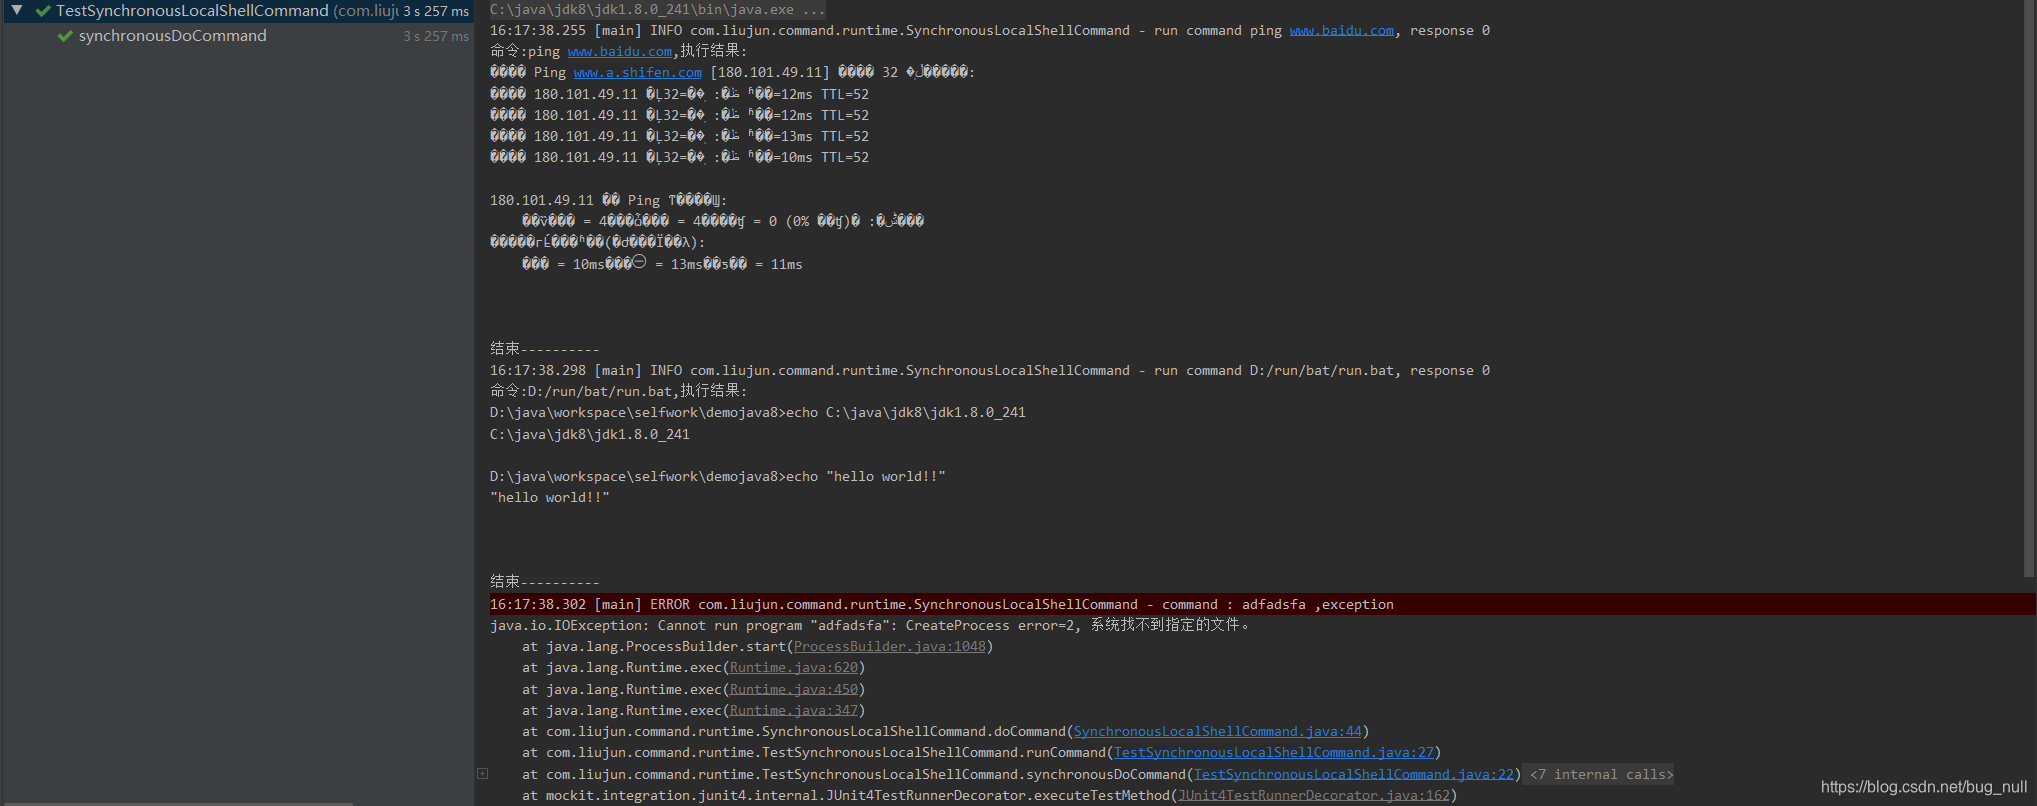The height and width of the screenshot is (806, 2037).
Task: Click the 'echo C:\java\jdk8\jdk1.8.0_241' prompt line
Action: click(x=757, y=413)
